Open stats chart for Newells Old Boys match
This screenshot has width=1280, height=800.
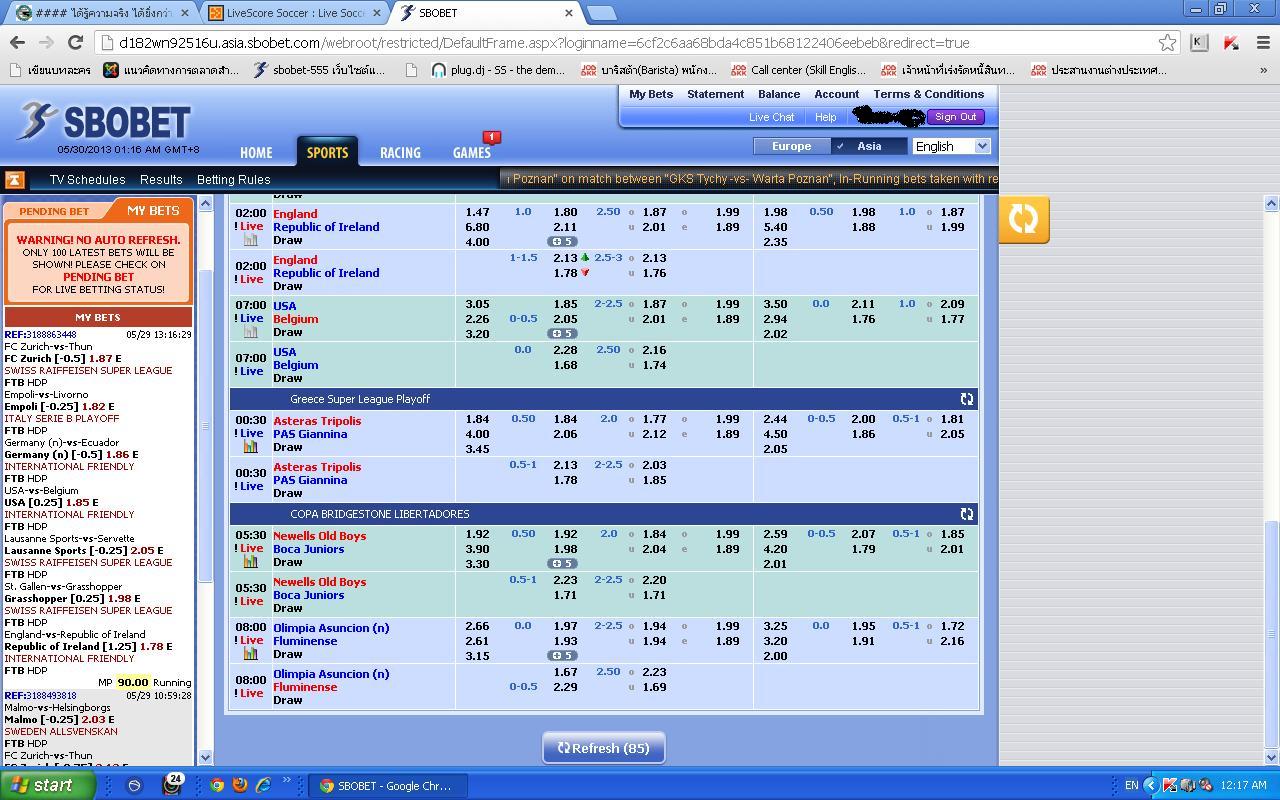[250, 562]
